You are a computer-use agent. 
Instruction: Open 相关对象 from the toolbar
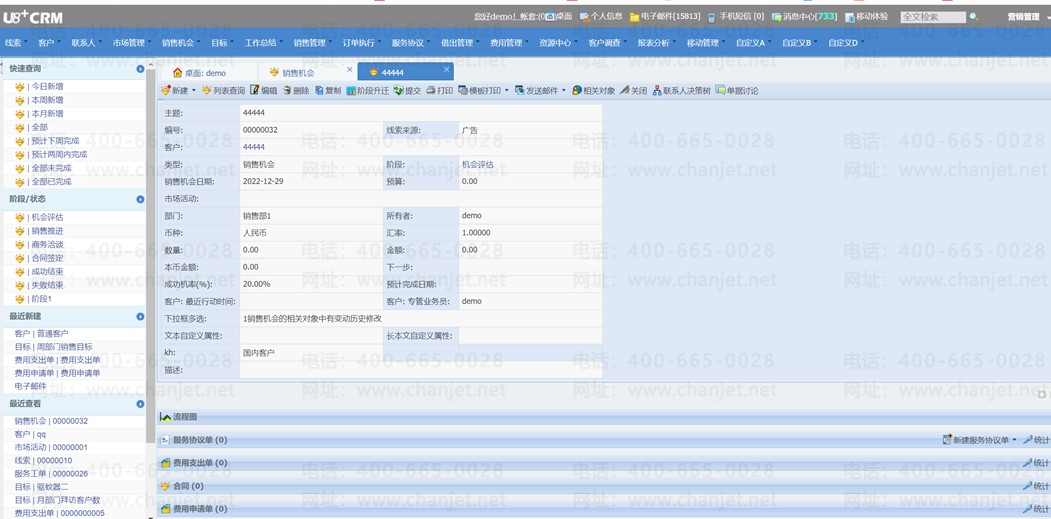[593, 91]
